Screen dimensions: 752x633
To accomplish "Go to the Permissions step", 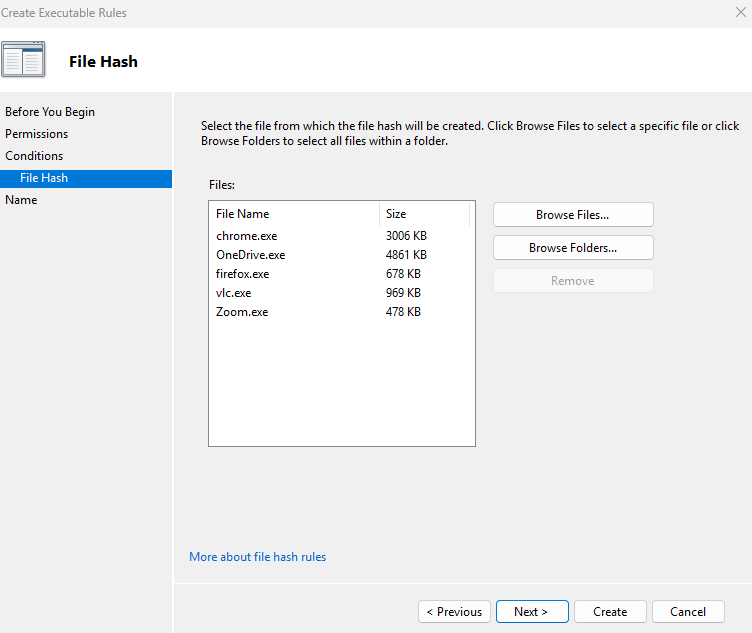I will click(37, 134).
